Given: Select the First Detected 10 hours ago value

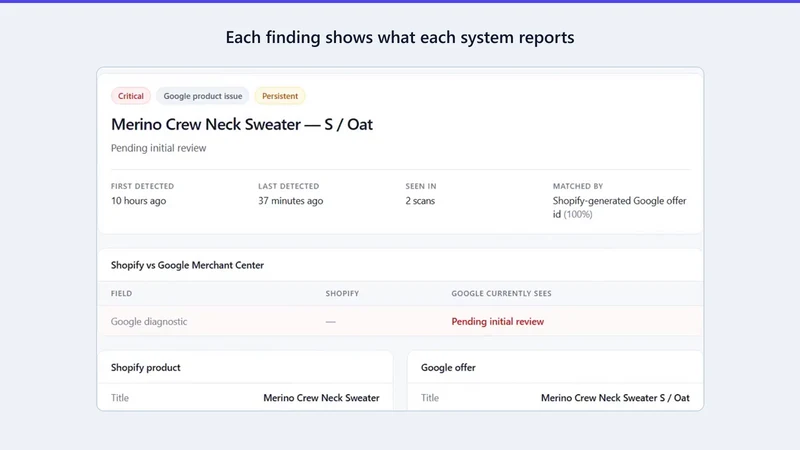Looking at the screenshot, I should click(138, 201).
